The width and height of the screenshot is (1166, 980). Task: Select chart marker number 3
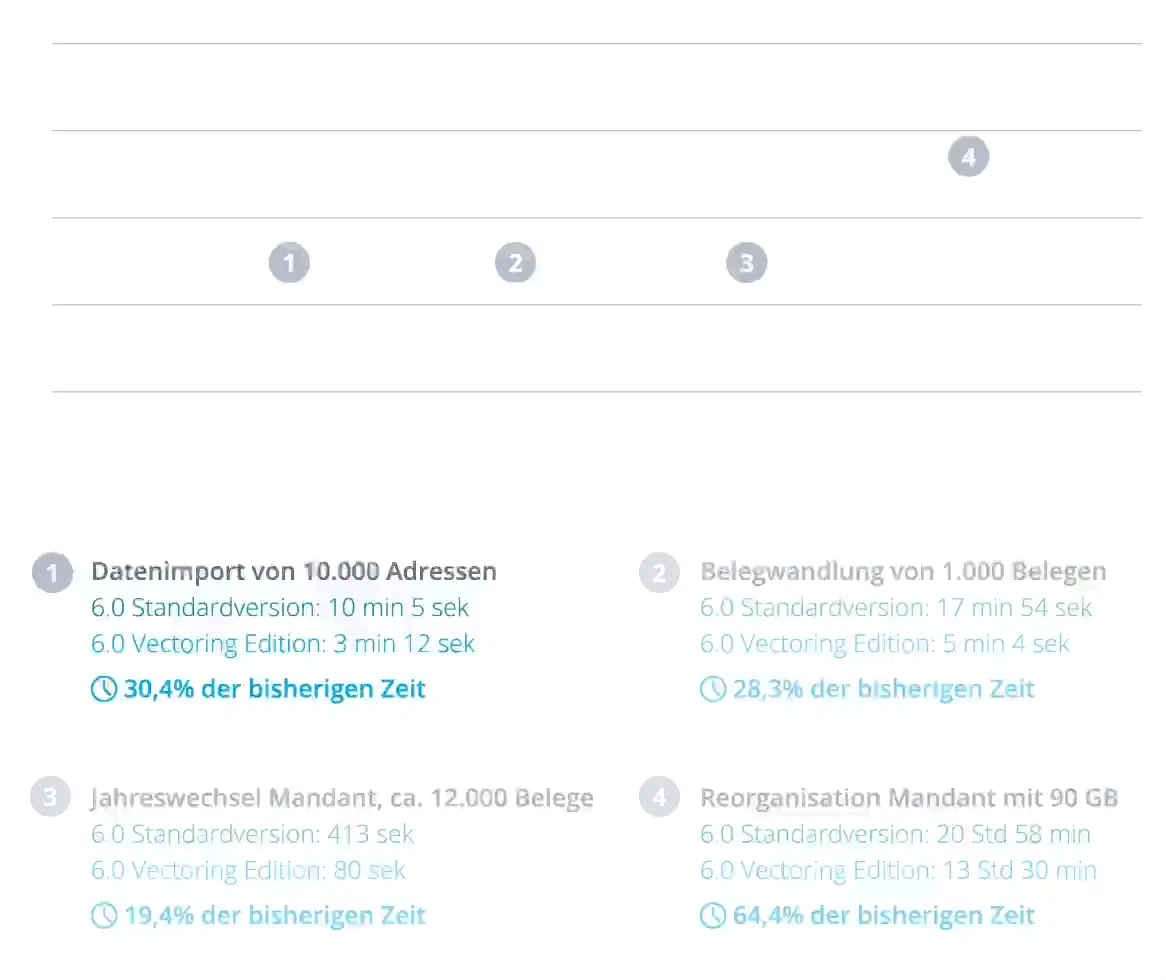[746, 264]
